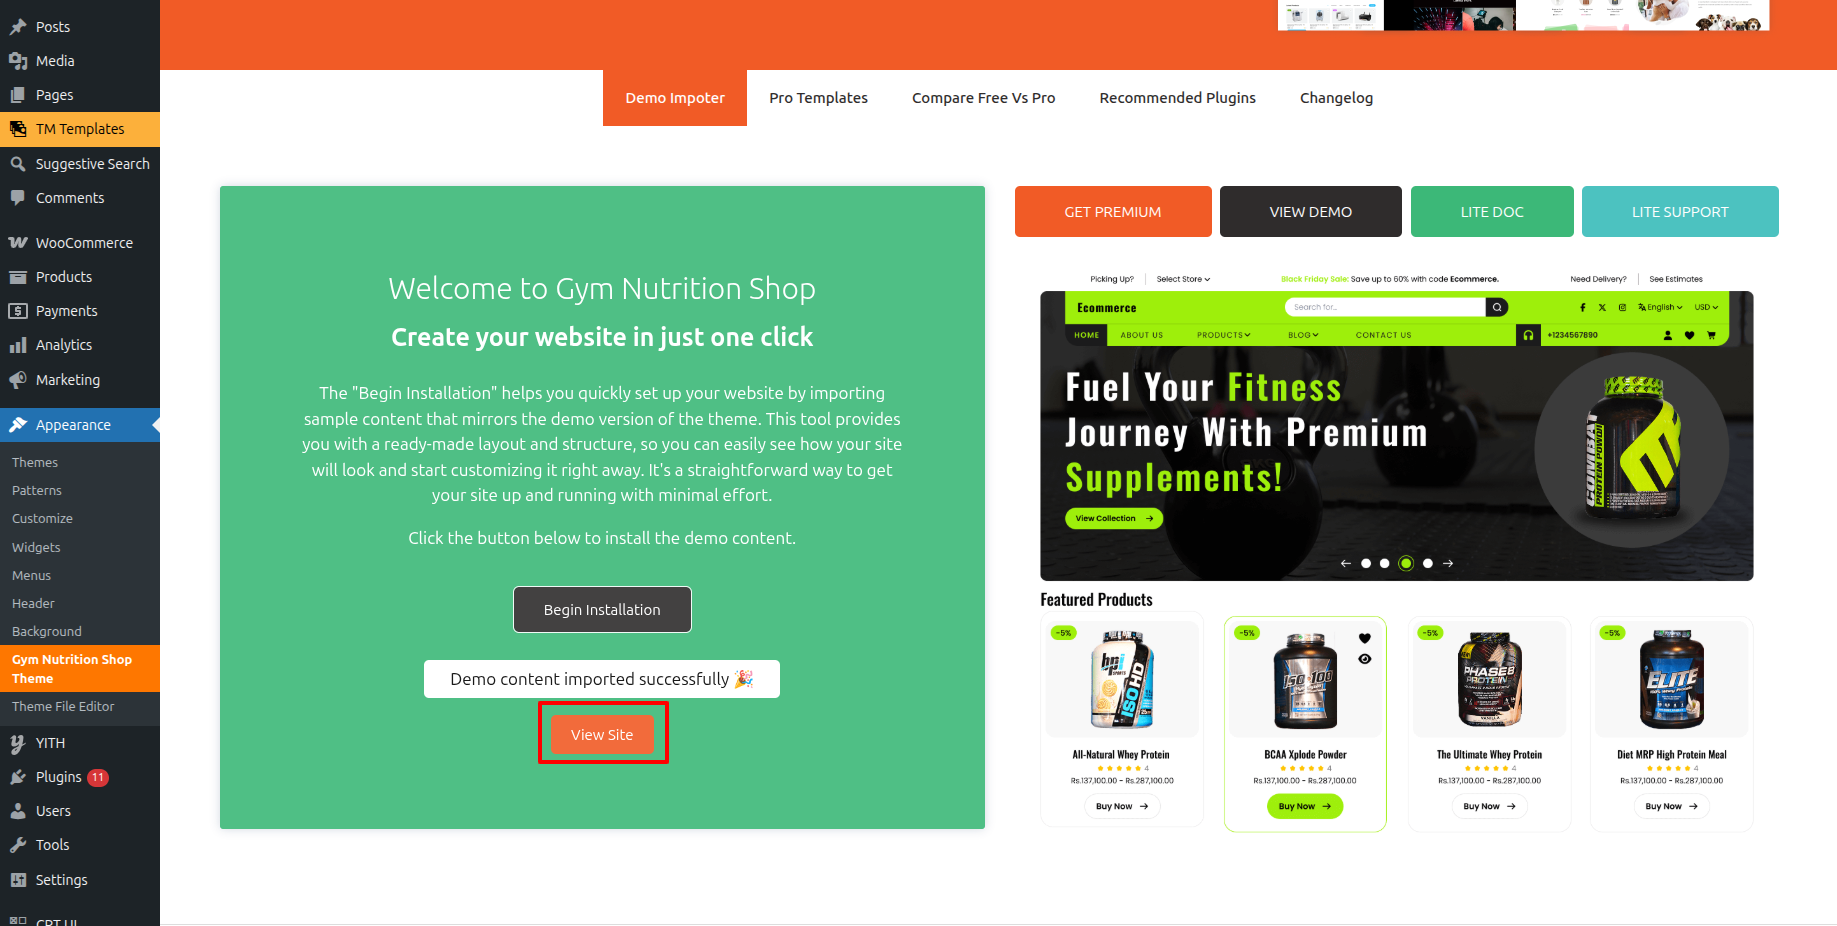Open the Theme File Editor submenu item
This screenshot has height=926, width=1837.
coord(63,706)
